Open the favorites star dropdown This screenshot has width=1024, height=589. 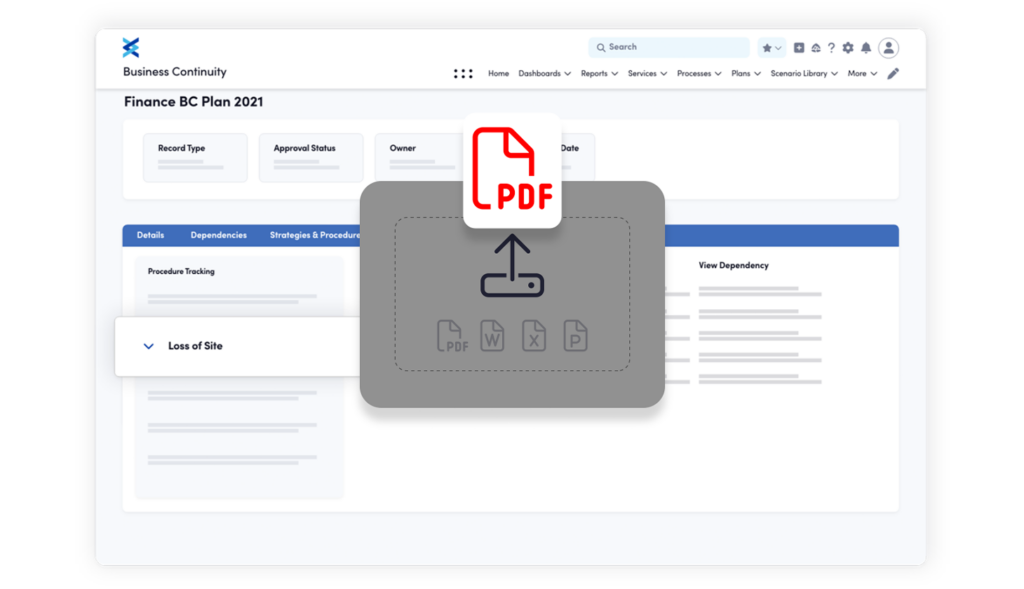(771, 48)
